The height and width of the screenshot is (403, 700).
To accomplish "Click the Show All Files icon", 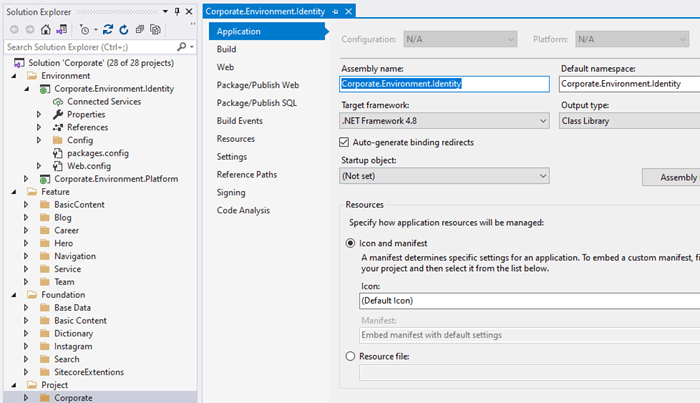I will point(155,29).
